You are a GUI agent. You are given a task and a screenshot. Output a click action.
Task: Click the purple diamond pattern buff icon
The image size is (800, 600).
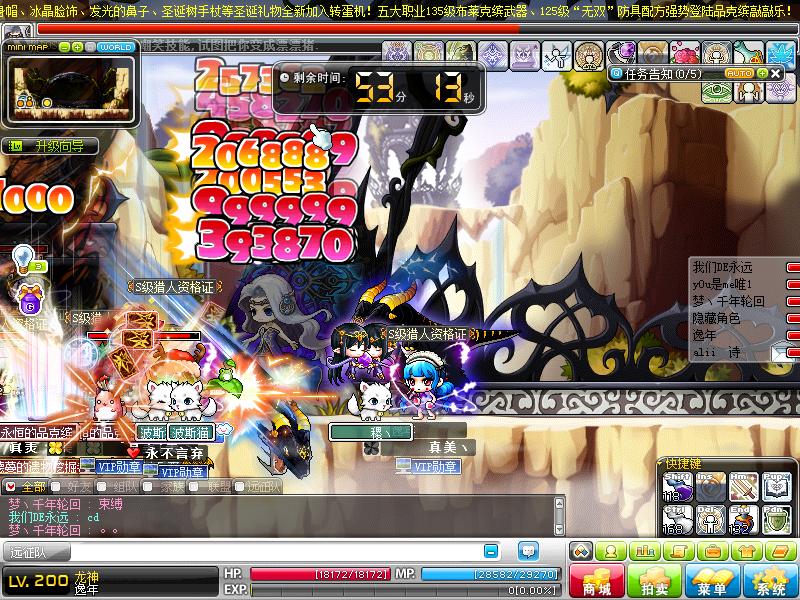click(492, 55)
